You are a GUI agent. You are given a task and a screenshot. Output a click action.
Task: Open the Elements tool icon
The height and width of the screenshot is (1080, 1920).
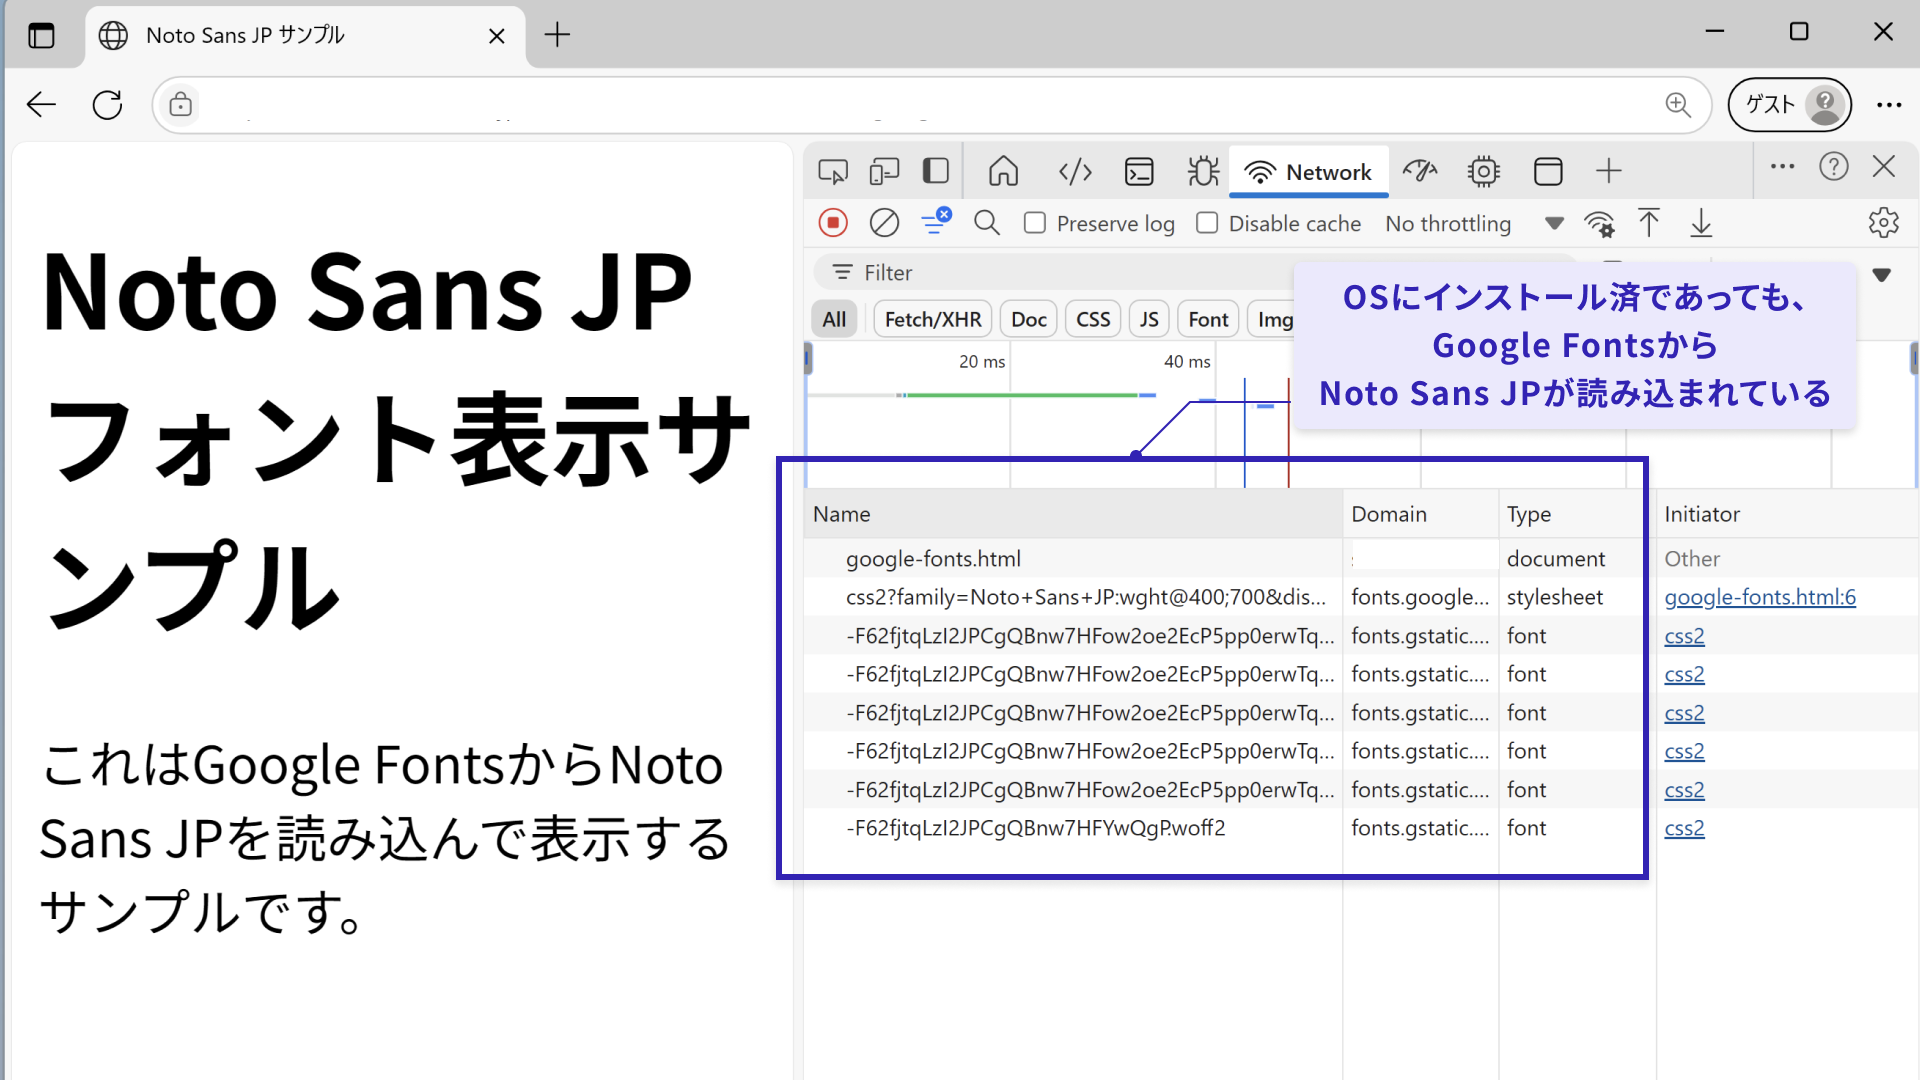point(1075,172)
